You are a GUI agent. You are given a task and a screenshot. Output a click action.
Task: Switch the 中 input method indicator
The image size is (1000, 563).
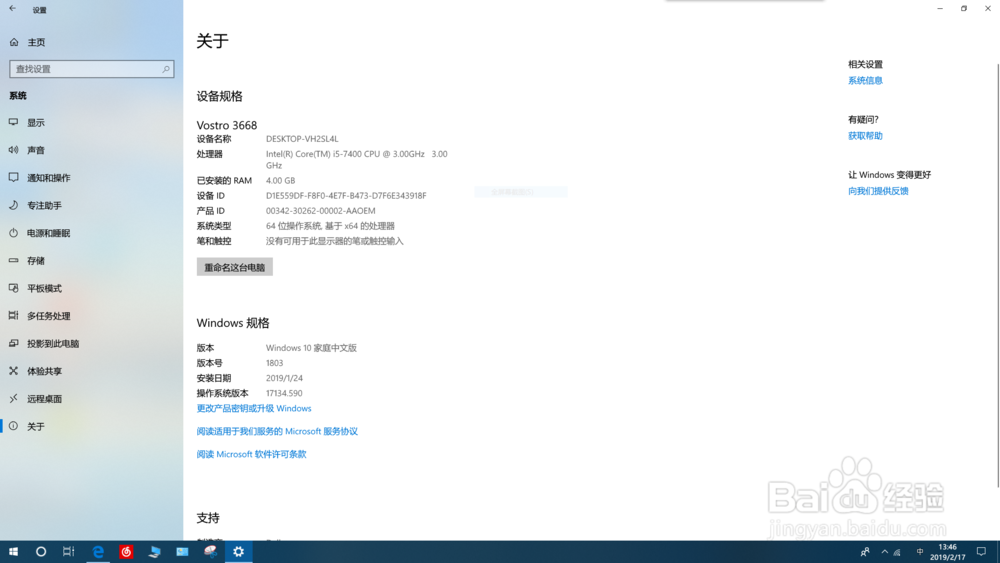click(920, 552)
